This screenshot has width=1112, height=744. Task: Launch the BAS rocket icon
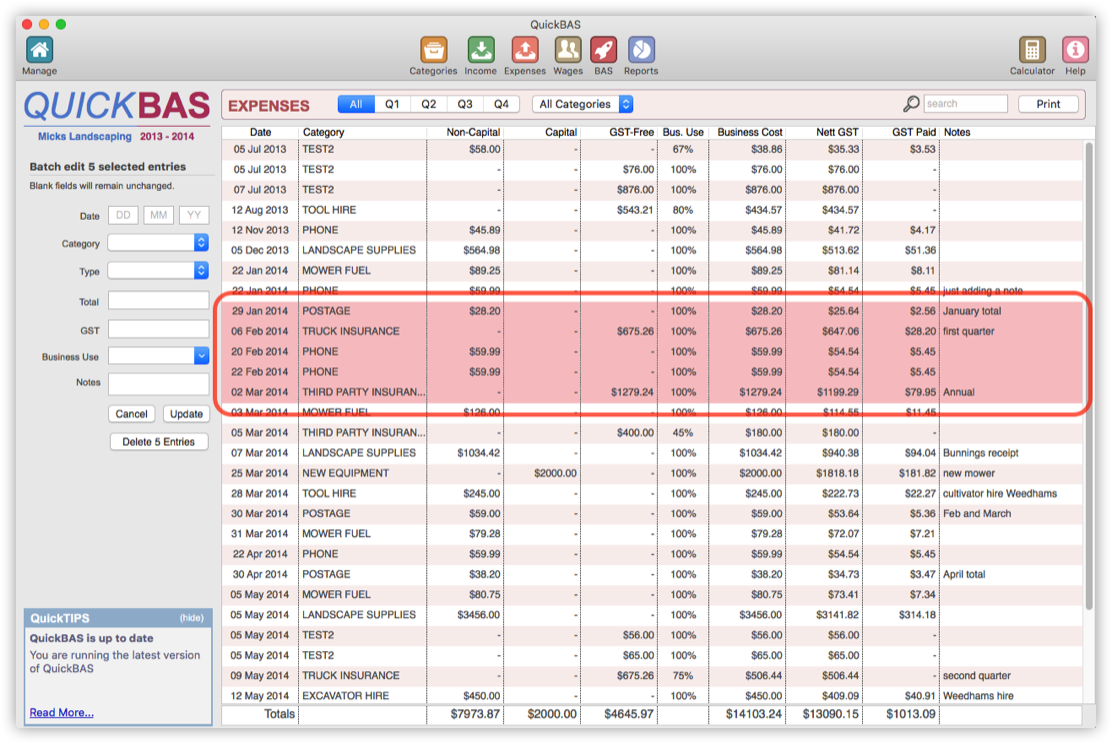(603, 50)
